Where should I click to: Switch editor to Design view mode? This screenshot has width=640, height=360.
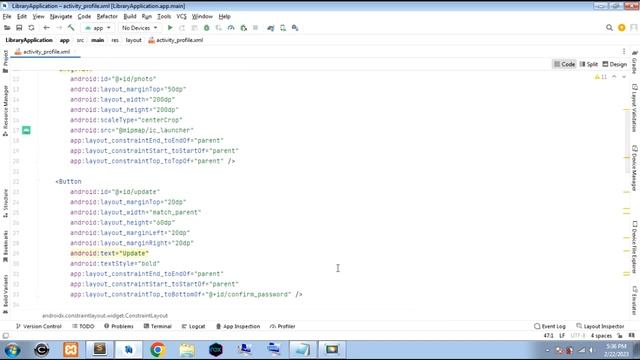(615, 64)
